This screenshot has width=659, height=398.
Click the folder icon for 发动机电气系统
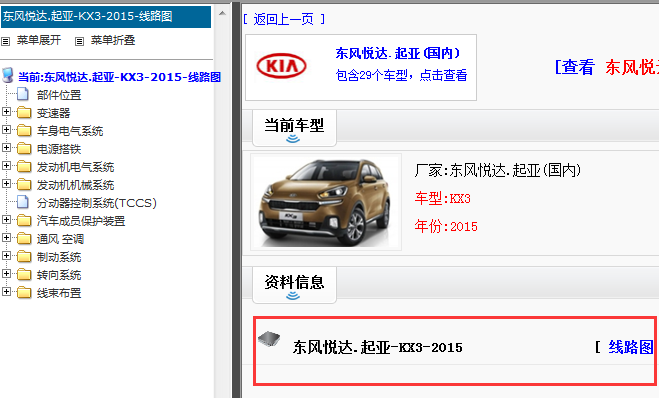(x=24, y=167)
